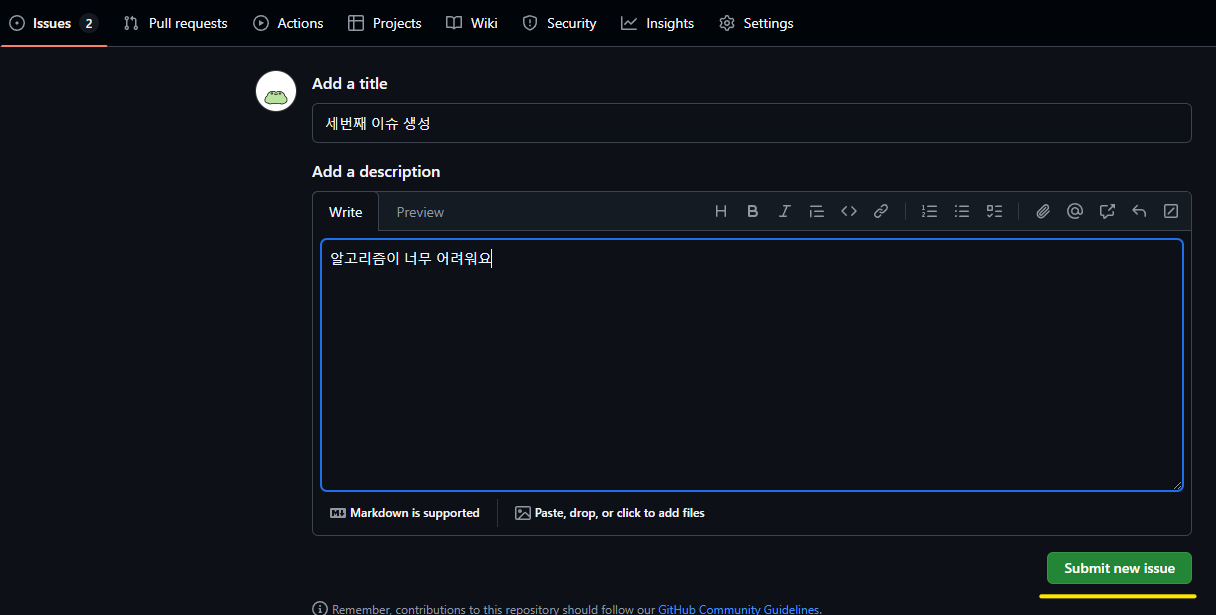
Task: Focus the issue title input field
Action: [x=752, y=123]
